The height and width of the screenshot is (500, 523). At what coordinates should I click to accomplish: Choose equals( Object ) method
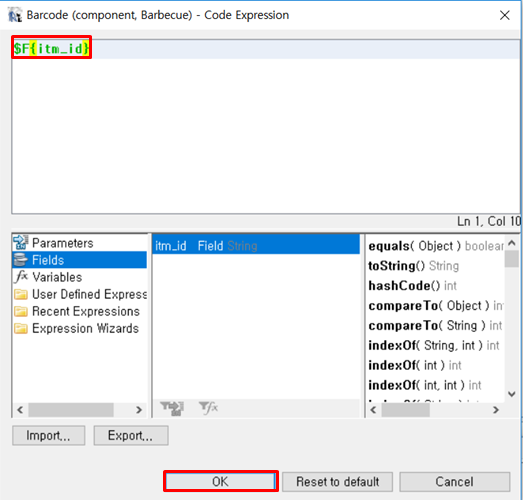436,246
